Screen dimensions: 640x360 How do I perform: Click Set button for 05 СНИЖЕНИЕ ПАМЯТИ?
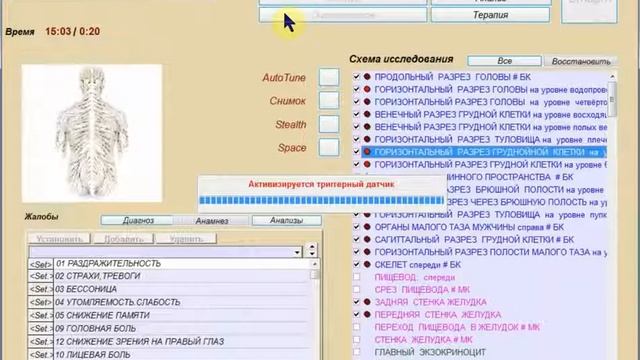pos(40,316)
